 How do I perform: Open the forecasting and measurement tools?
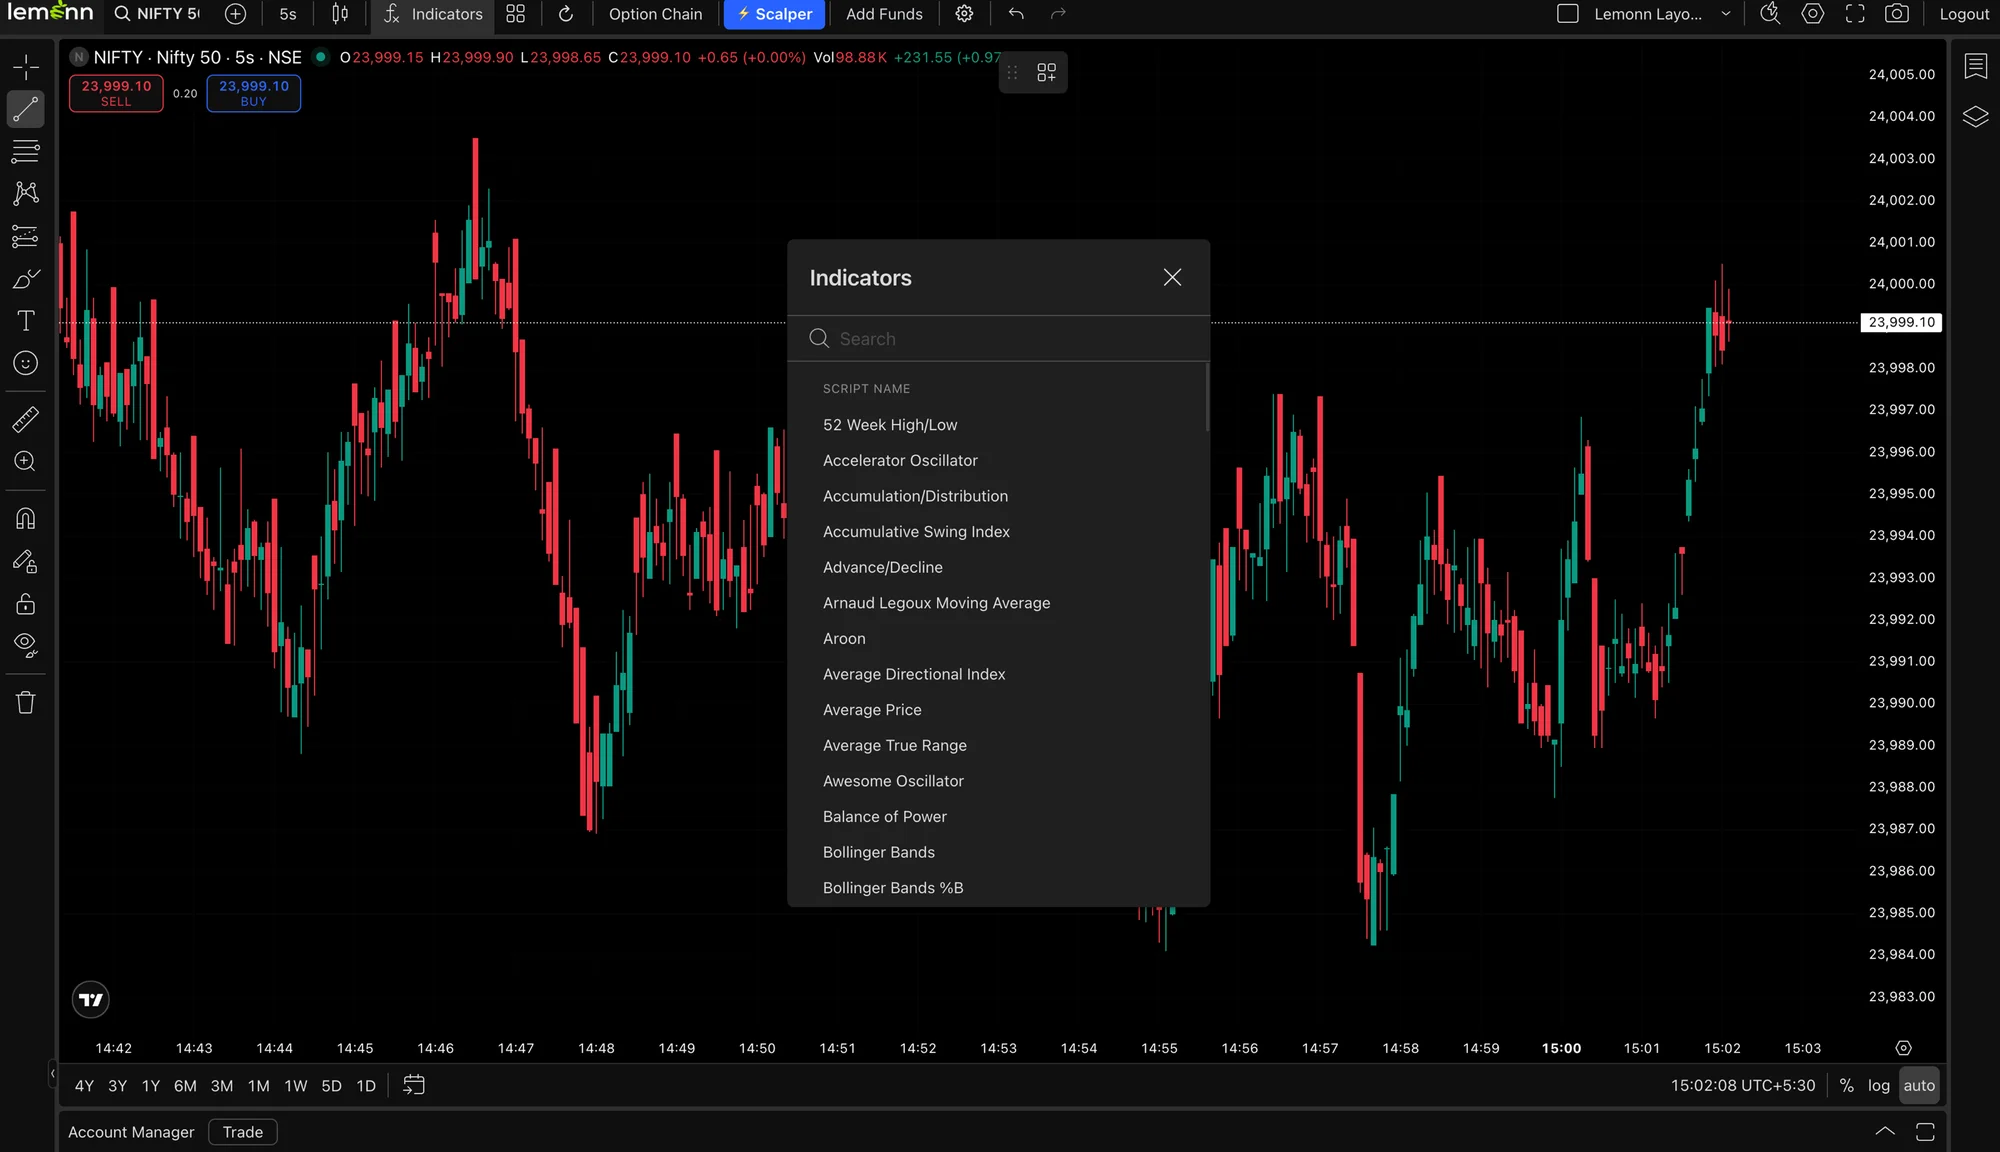coord(26,237)
